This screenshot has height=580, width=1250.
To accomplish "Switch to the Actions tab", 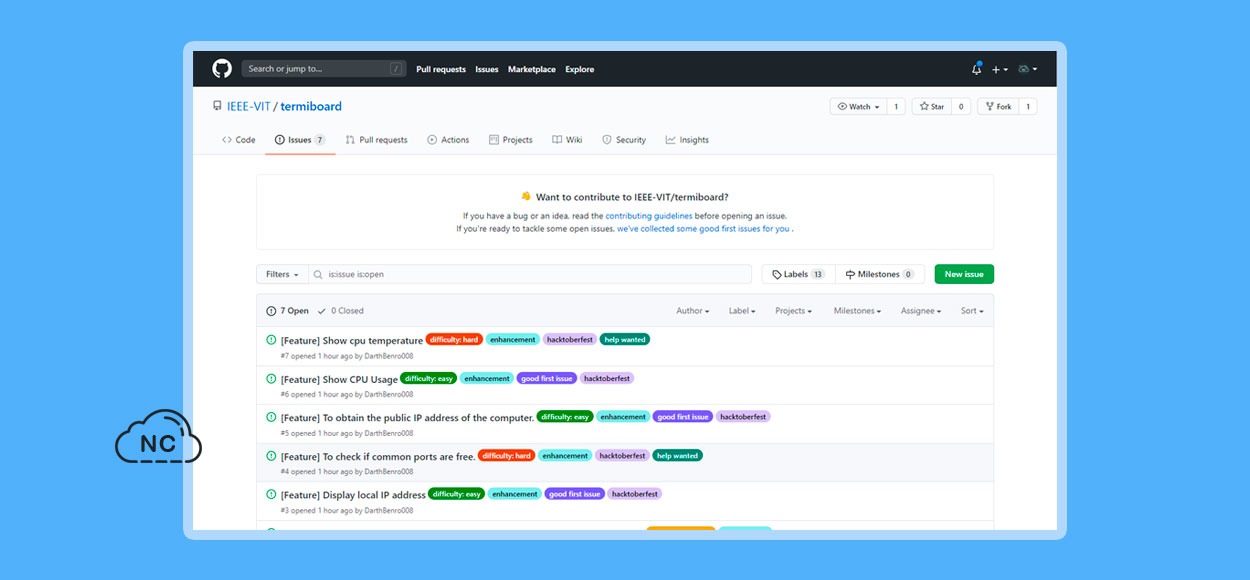I will (x=448, y=140).
